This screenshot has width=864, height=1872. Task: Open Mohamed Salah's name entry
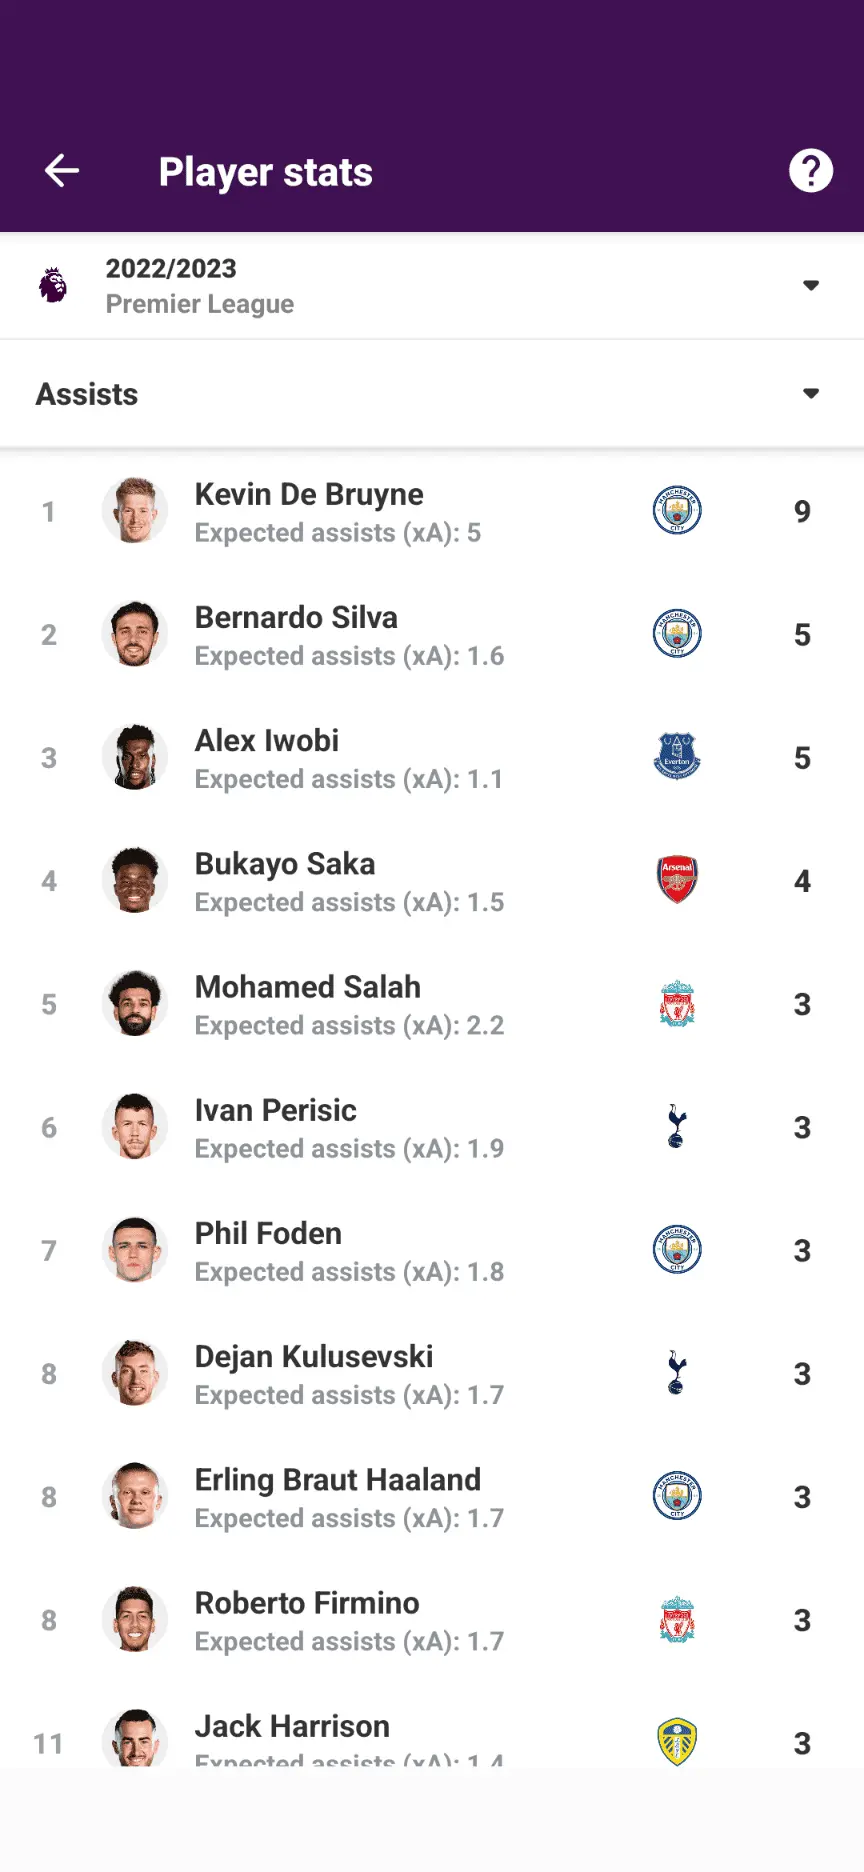pos(308,987)
